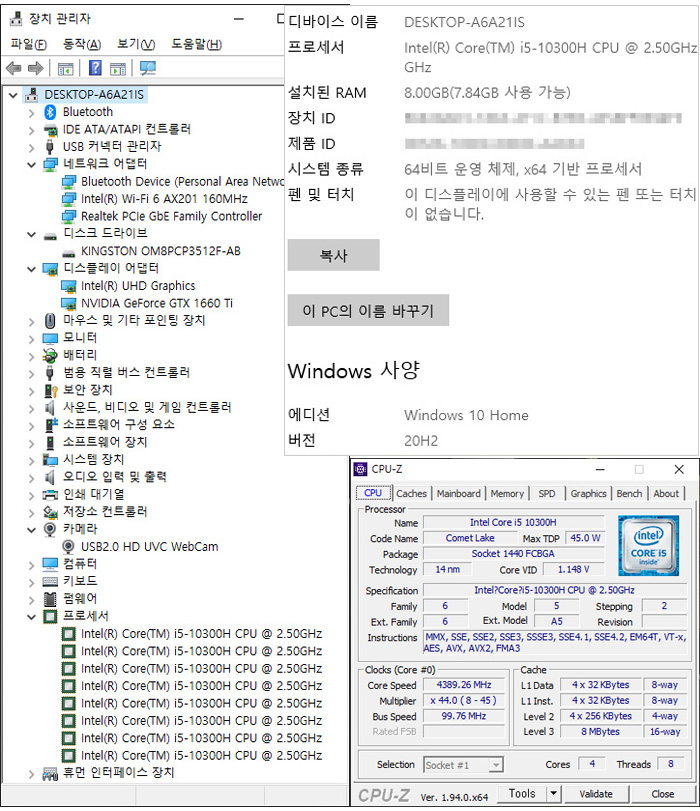Open the 보기(V) menu
The image size is (700, 811).
136,44
